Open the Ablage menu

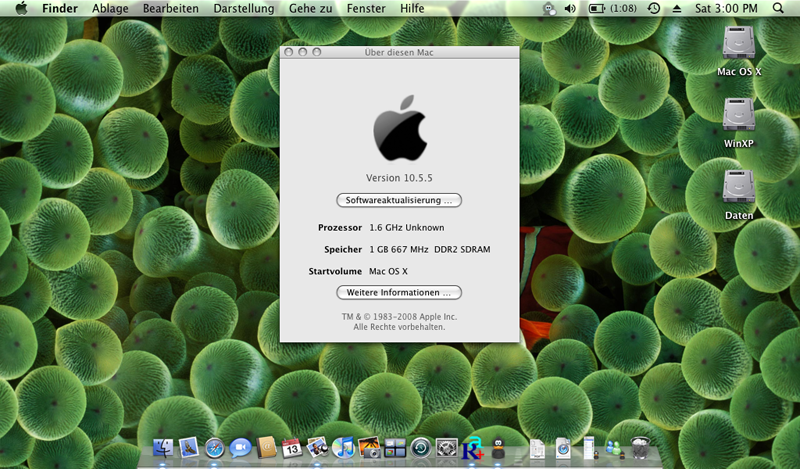point(110,8)
